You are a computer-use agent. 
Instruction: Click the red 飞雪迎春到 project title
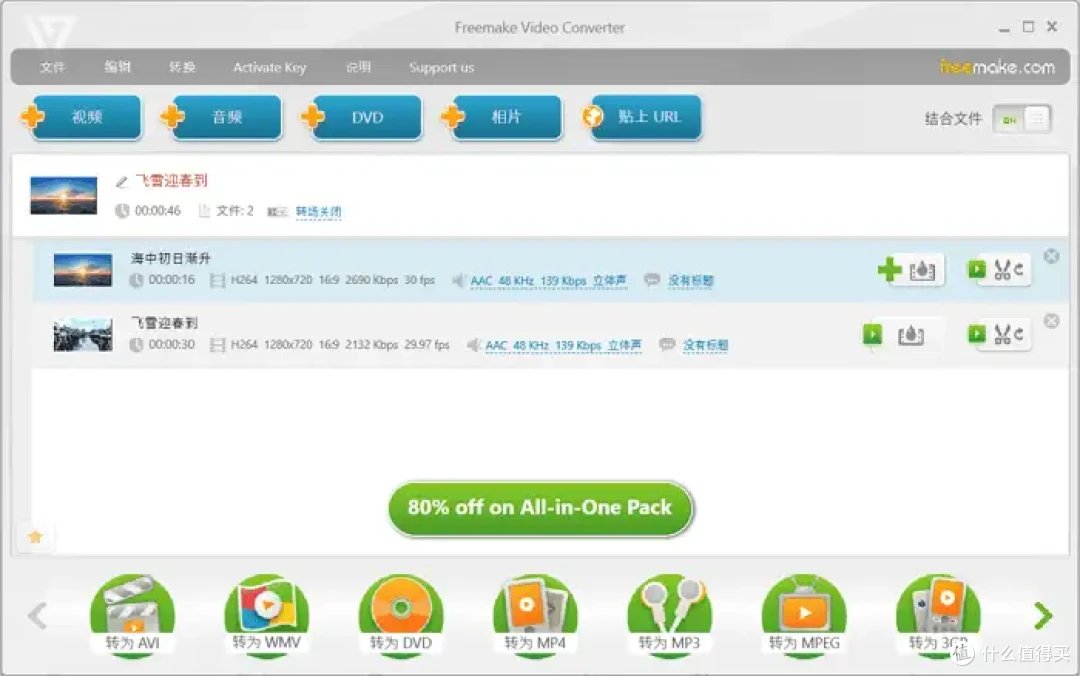pyautogui.click(x=172, y=181)
